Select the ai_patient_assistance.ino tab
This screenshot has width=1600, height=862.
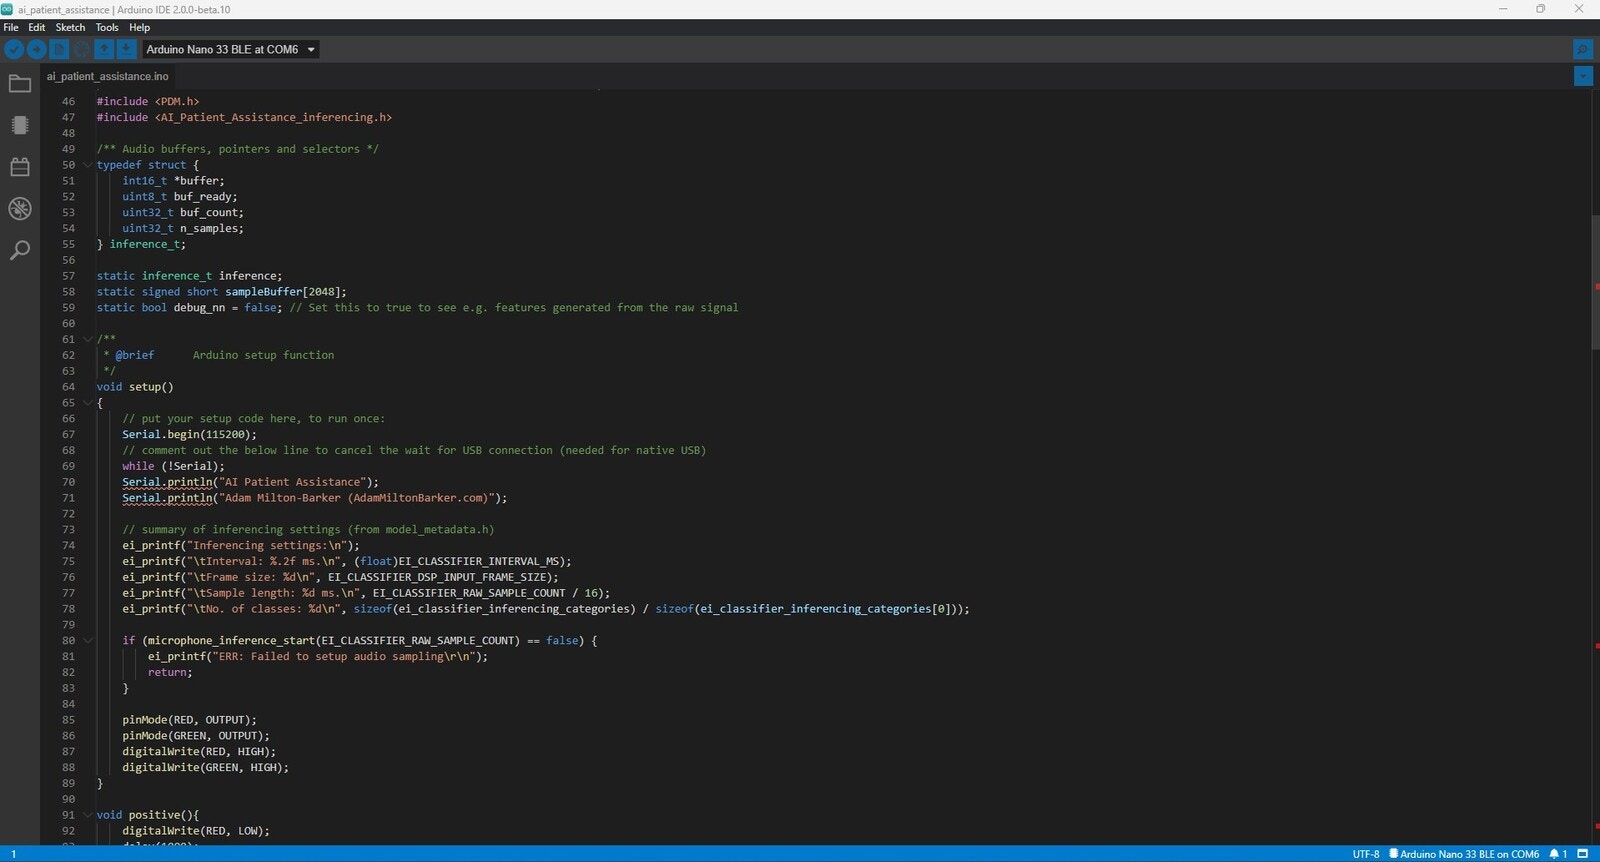107,76
